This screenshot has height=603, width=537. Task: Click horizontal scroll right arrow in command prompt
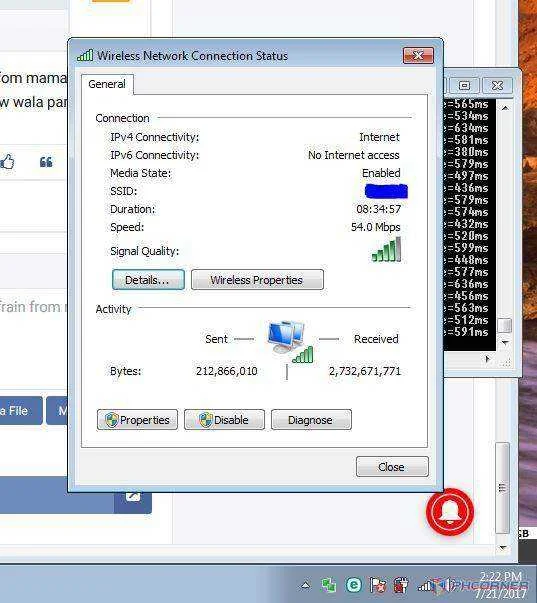pos(487,359)
